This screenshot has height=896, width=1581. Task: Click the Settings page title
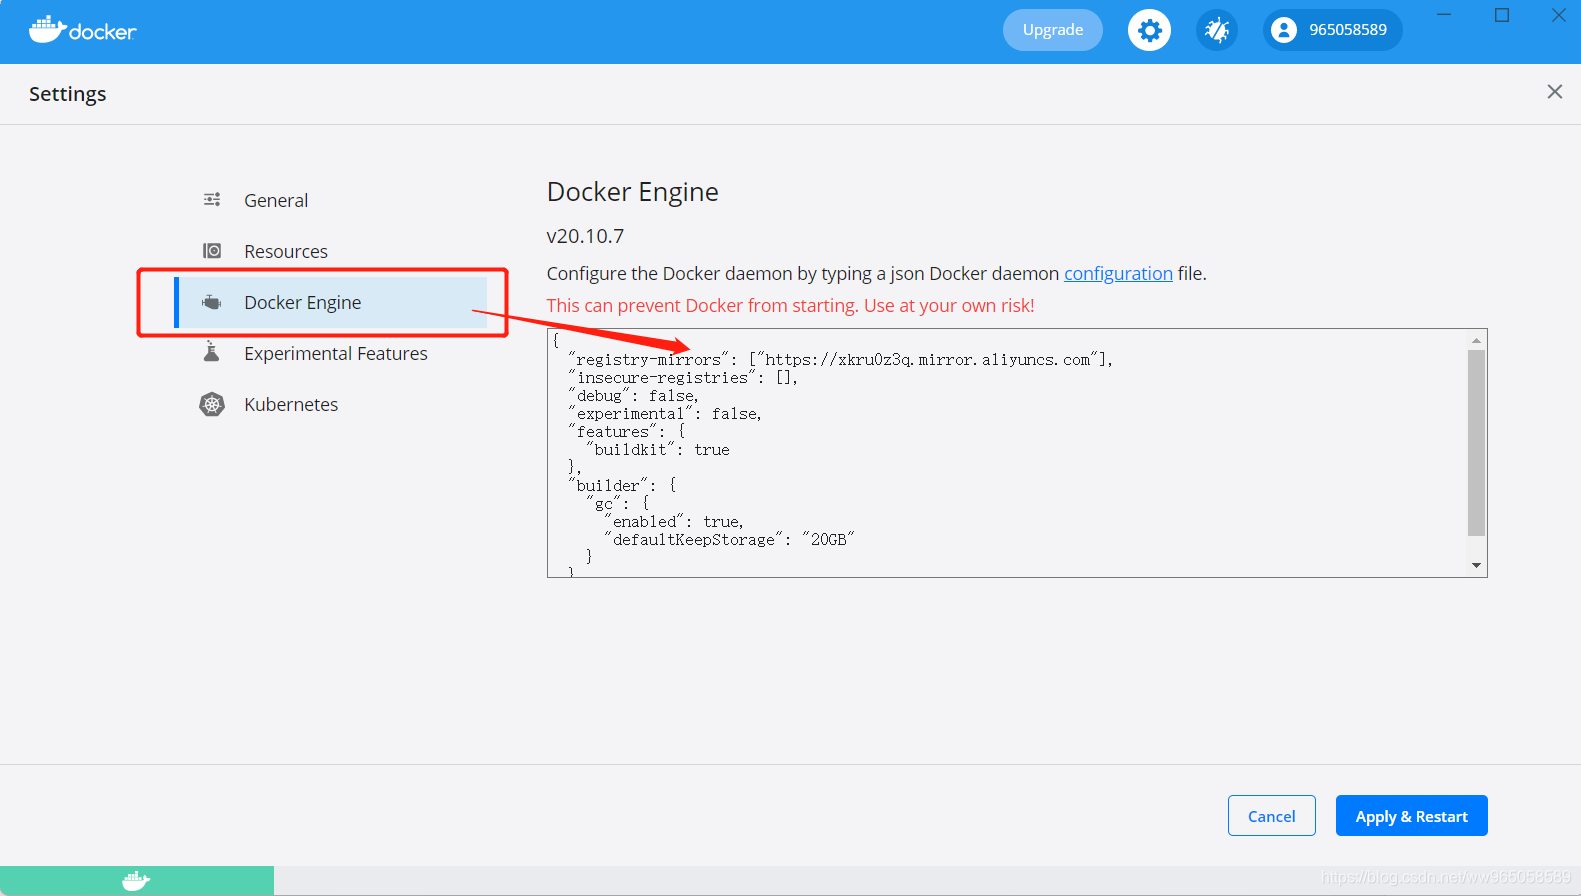[x=68, y=94]
